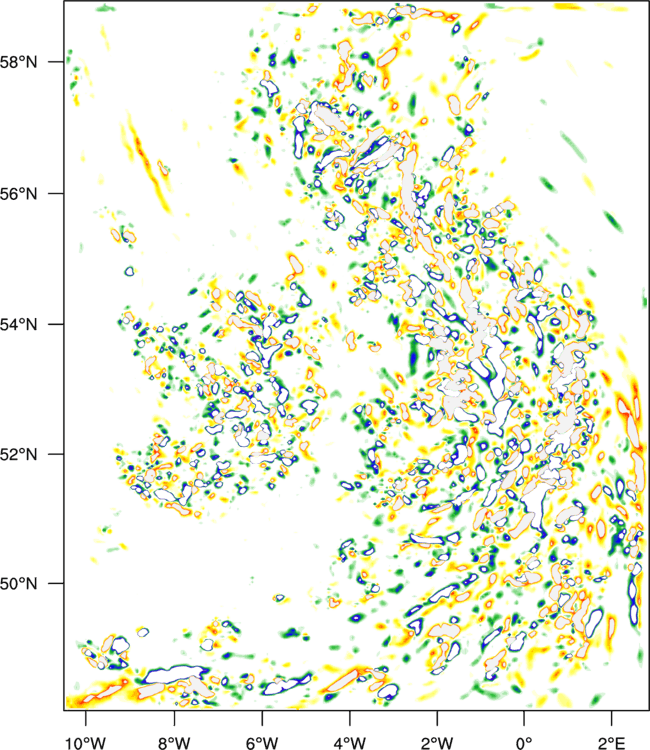Screen dimensions: 650x750
Task: Click the 2°E longitude axis label
Action: click(611, 743)
